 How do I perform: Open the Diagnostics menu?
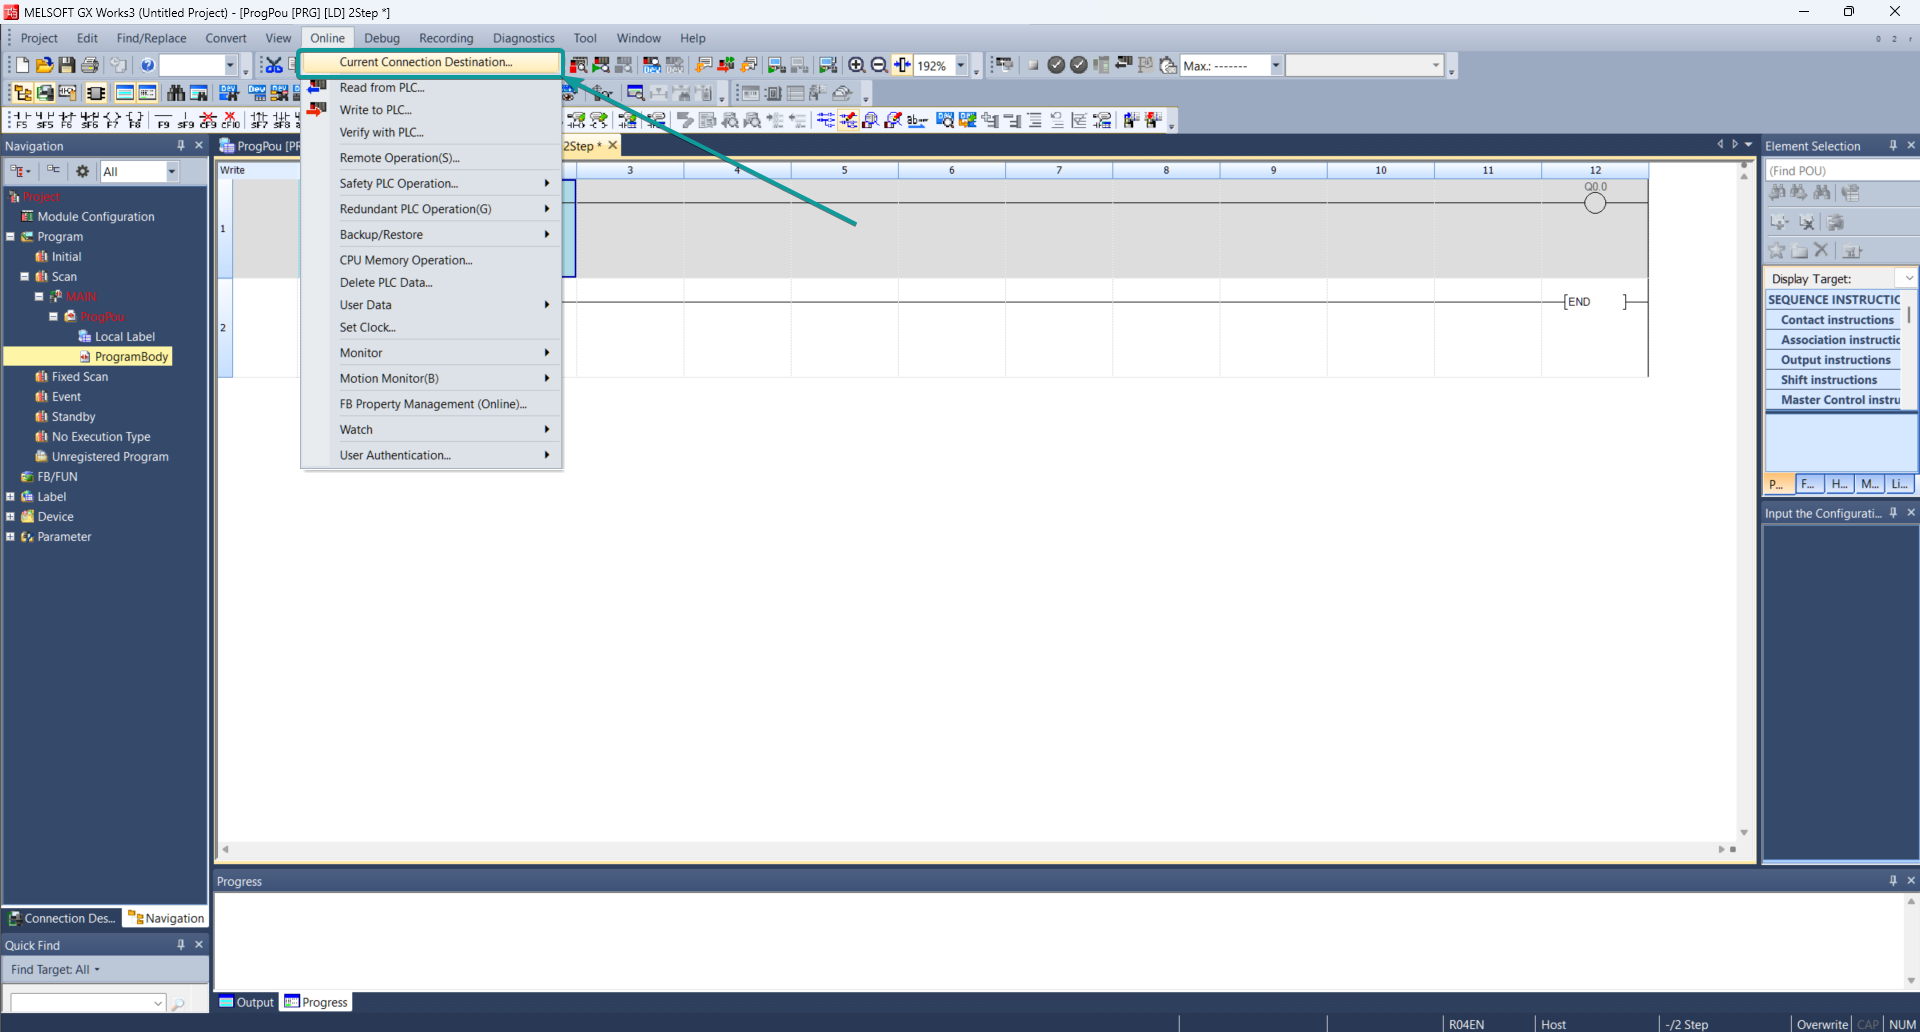click(x=523, y=38)
